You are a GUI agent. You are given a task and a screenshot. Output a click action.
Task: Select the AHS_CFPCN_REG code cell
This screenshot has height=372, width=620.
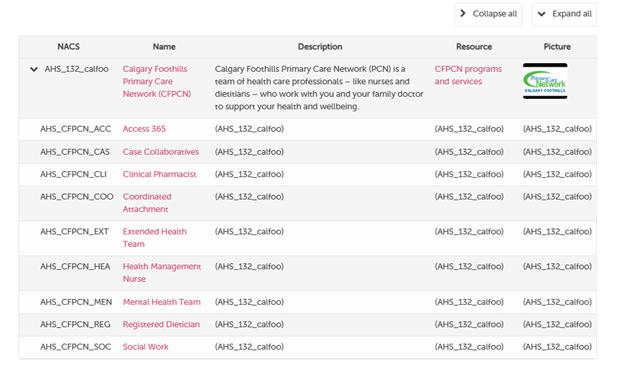click(x=75, y=325)
